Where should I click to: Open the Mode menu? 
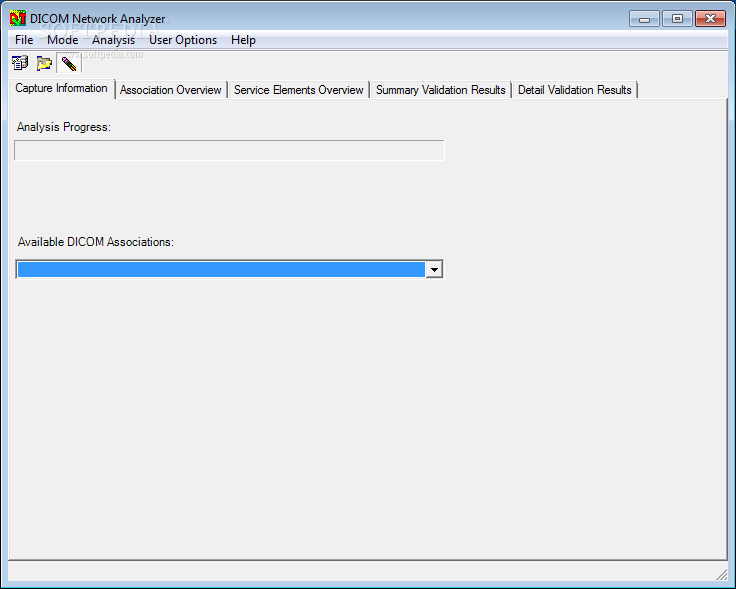(x=62, y=40)
